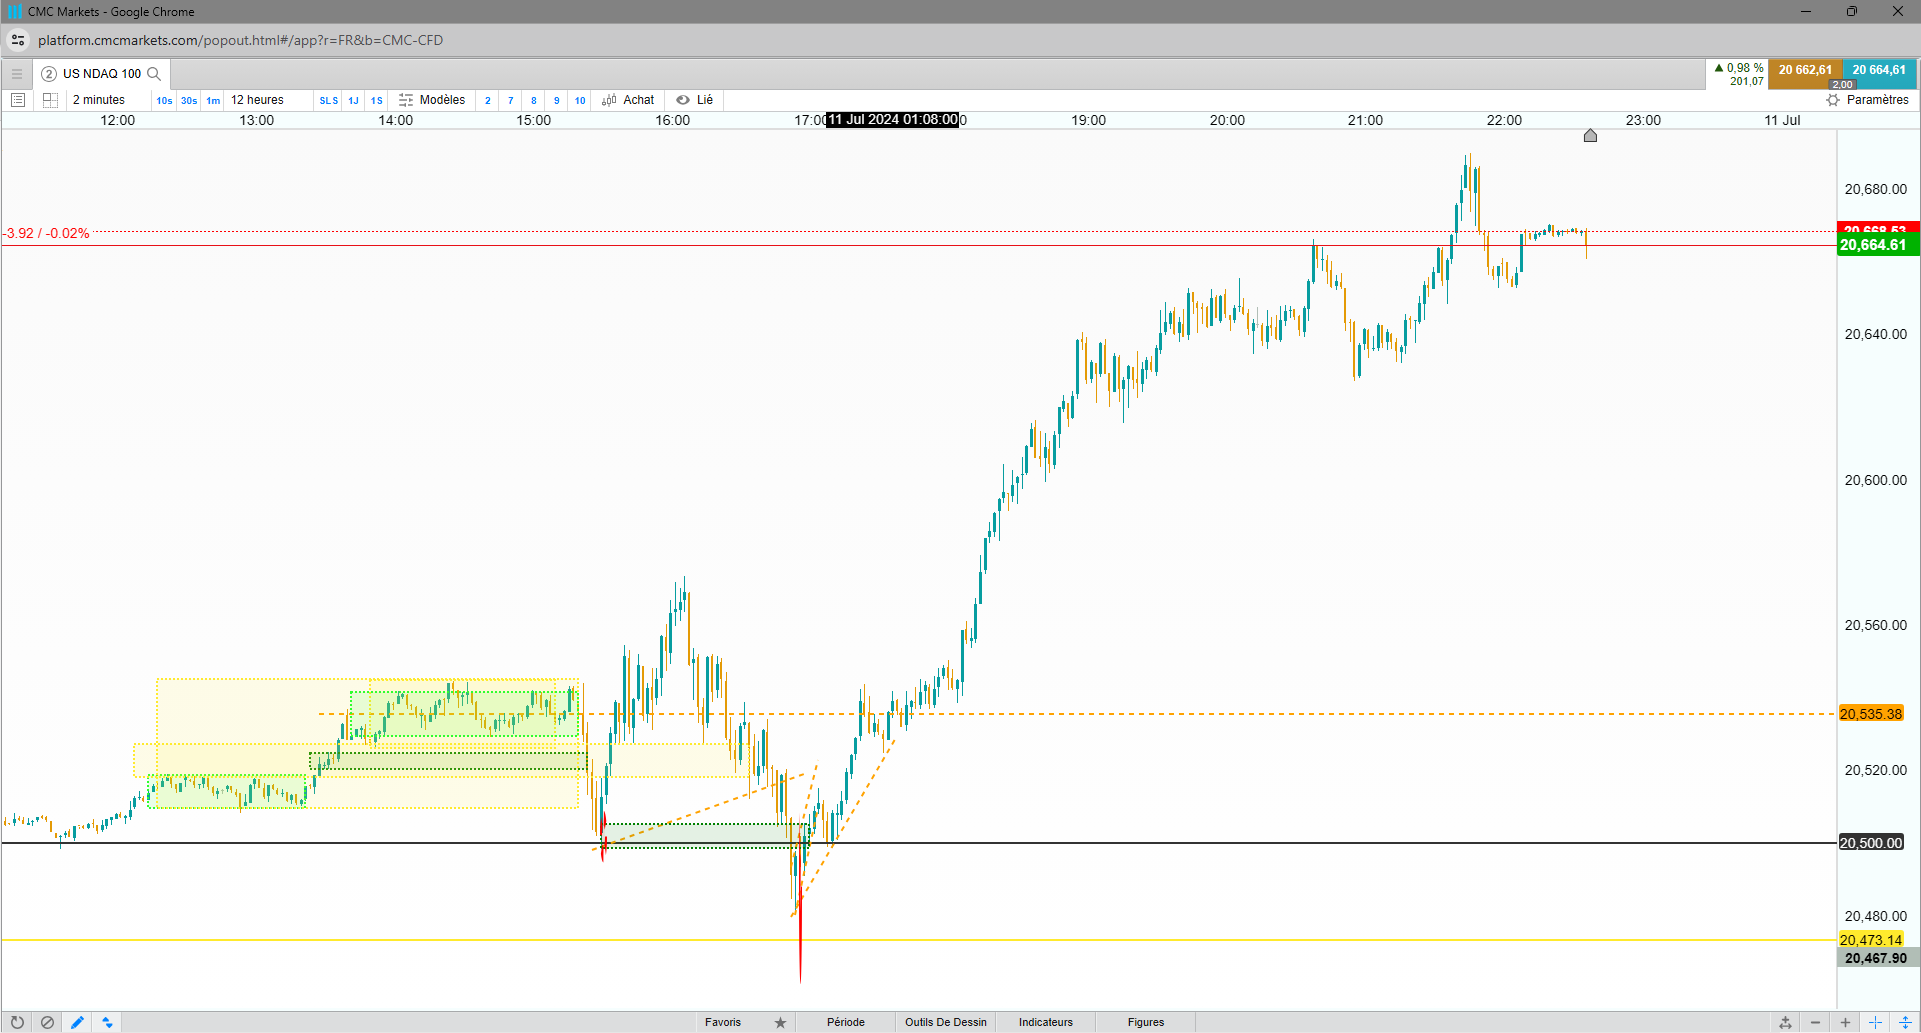Open the chart layout grid icon
The width and height of the screenshot is (1921, 1033).
[50, 100]
